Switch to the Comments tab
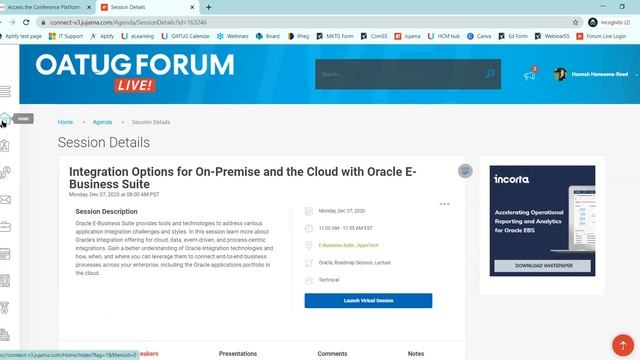Image resolution: width=640 pixels, height=360 pixels. (x=332, y=353)
